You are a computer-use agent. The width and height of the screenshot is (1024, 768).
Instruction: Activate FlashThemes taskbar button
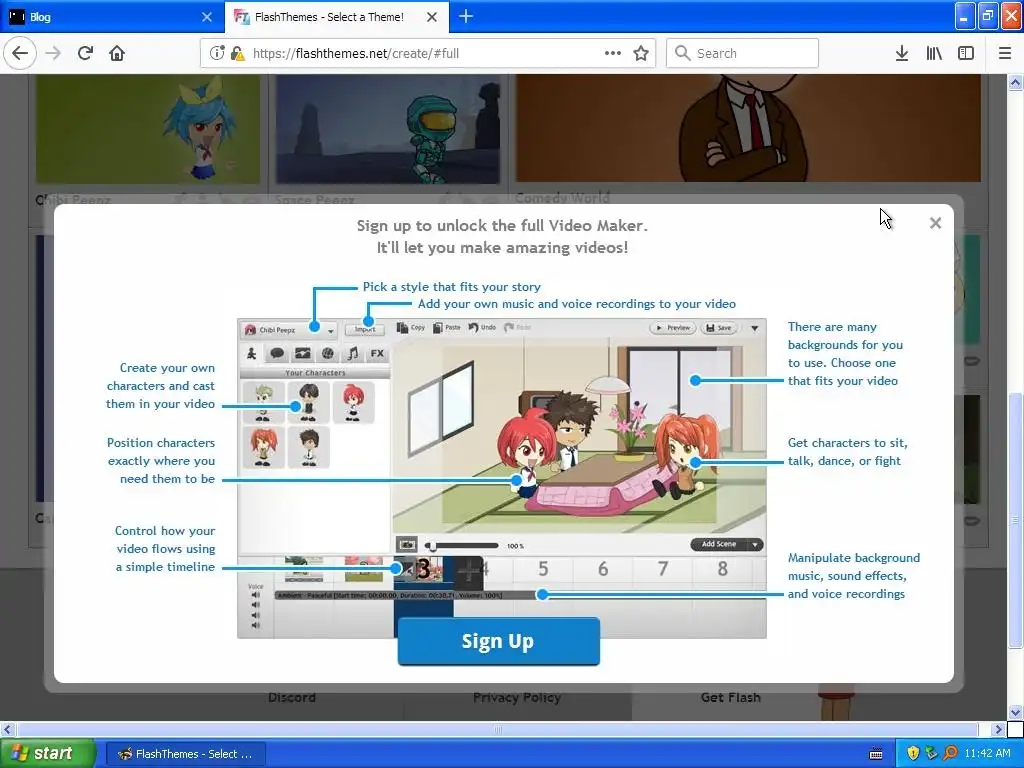tap(185, 754)
